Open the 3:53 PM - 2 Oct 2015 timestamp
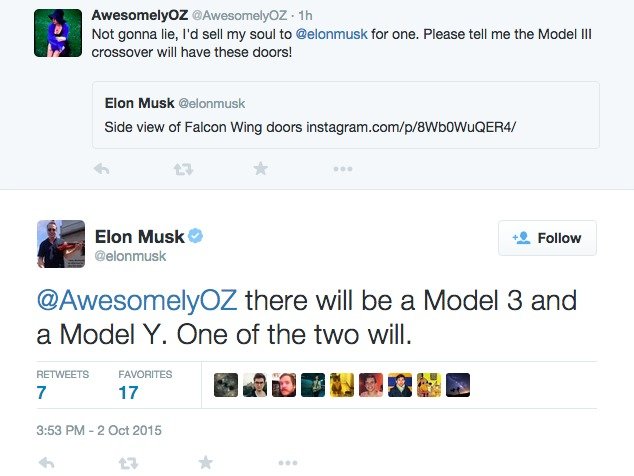 click(99, 431)
